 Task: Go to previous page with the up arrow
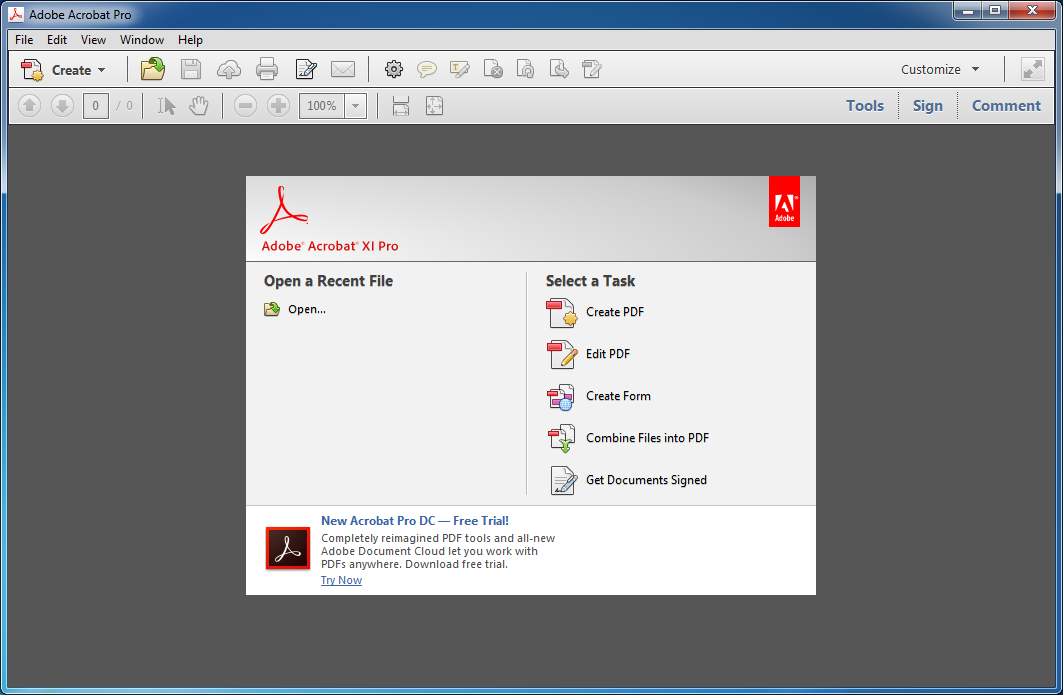coord(29,106)
